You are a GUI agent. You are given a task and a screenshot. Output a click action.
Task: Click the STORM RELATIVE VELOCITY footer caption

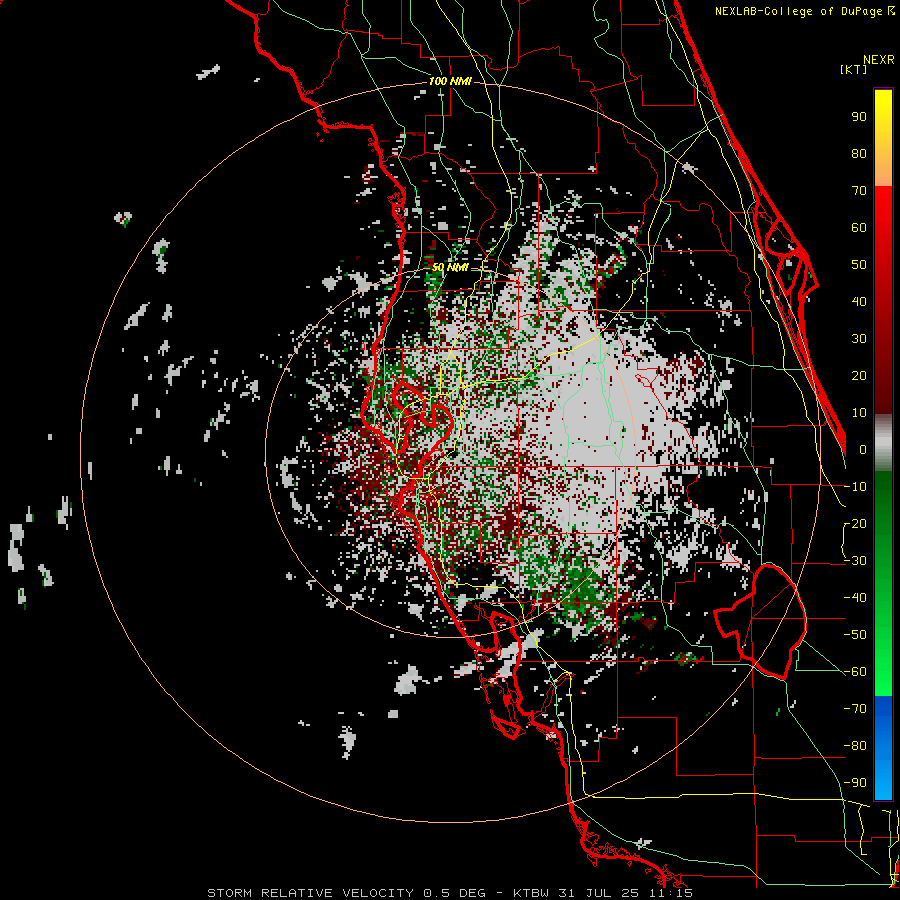pyautogui.click(x=450, y=893)
